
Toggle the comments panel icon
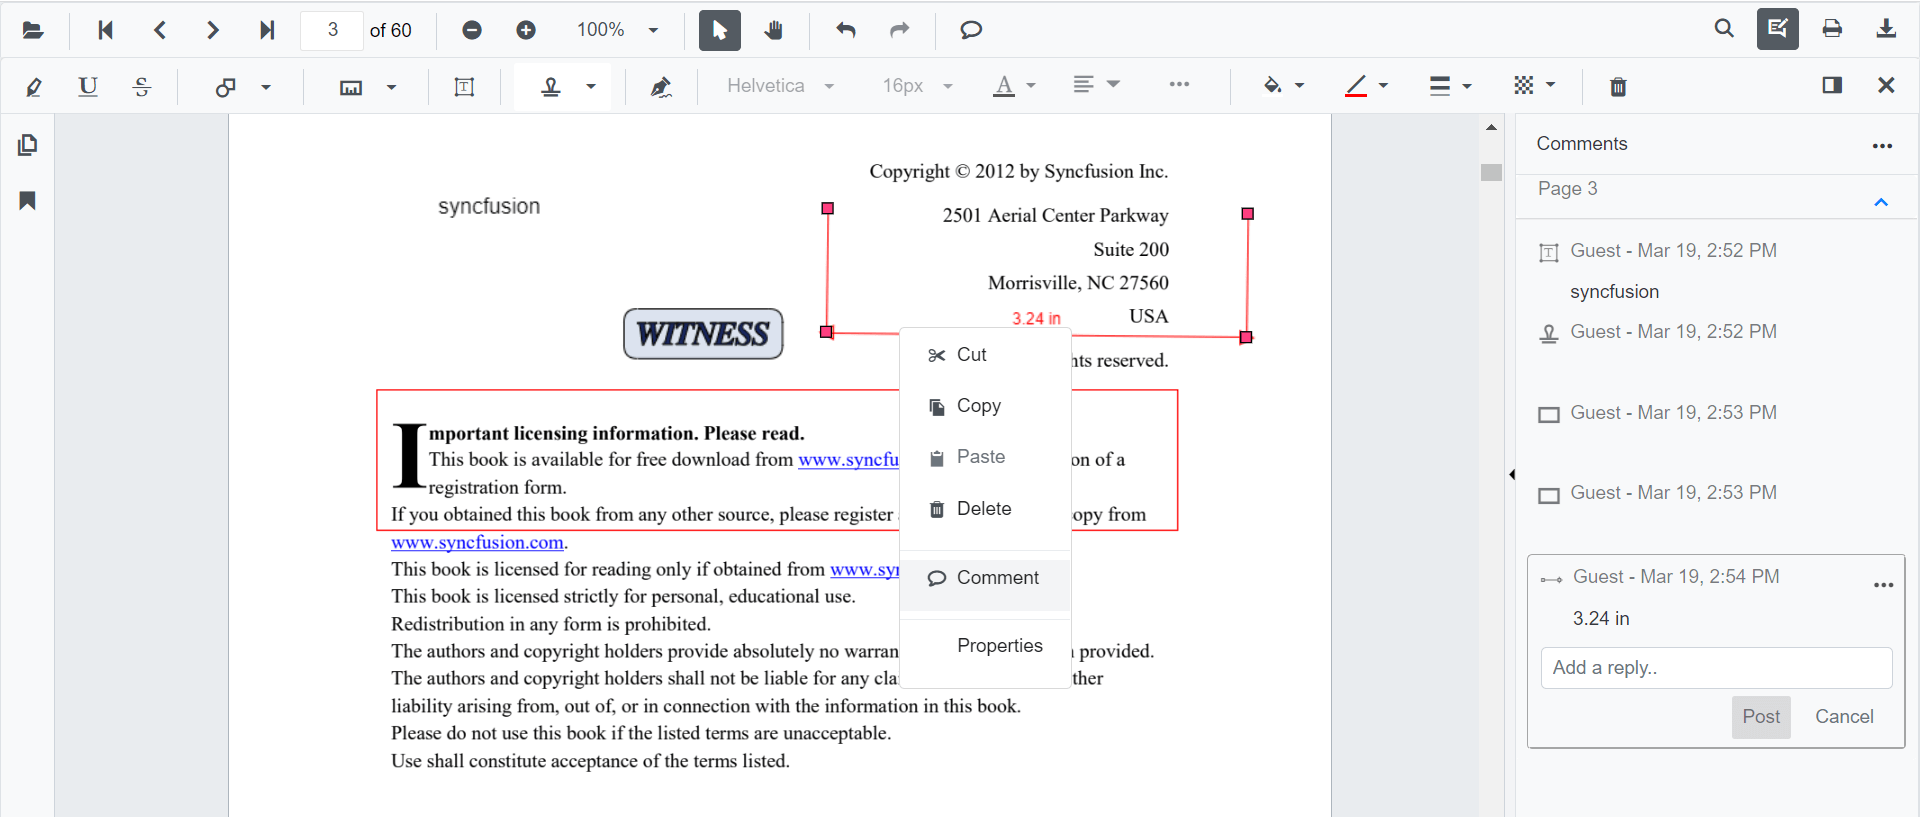coord(1832,85)
